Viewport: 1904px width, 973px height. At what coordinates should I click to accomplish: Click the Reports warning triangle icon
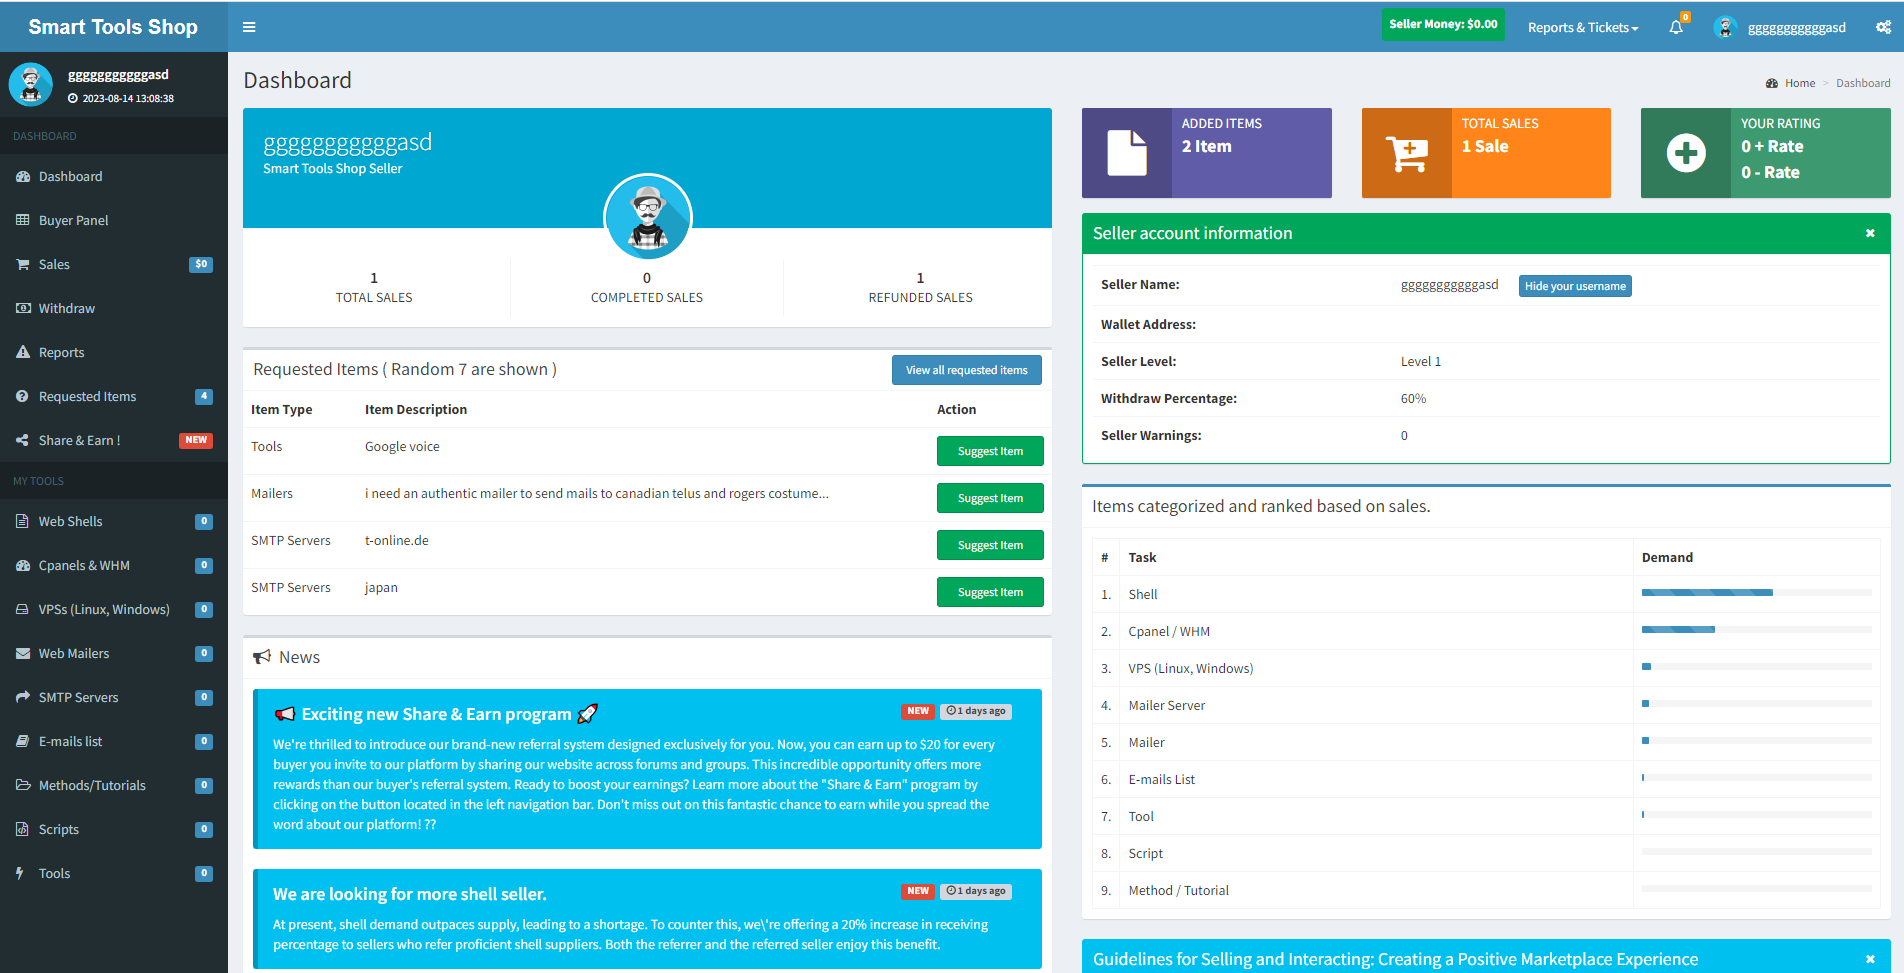coord(23,352)
